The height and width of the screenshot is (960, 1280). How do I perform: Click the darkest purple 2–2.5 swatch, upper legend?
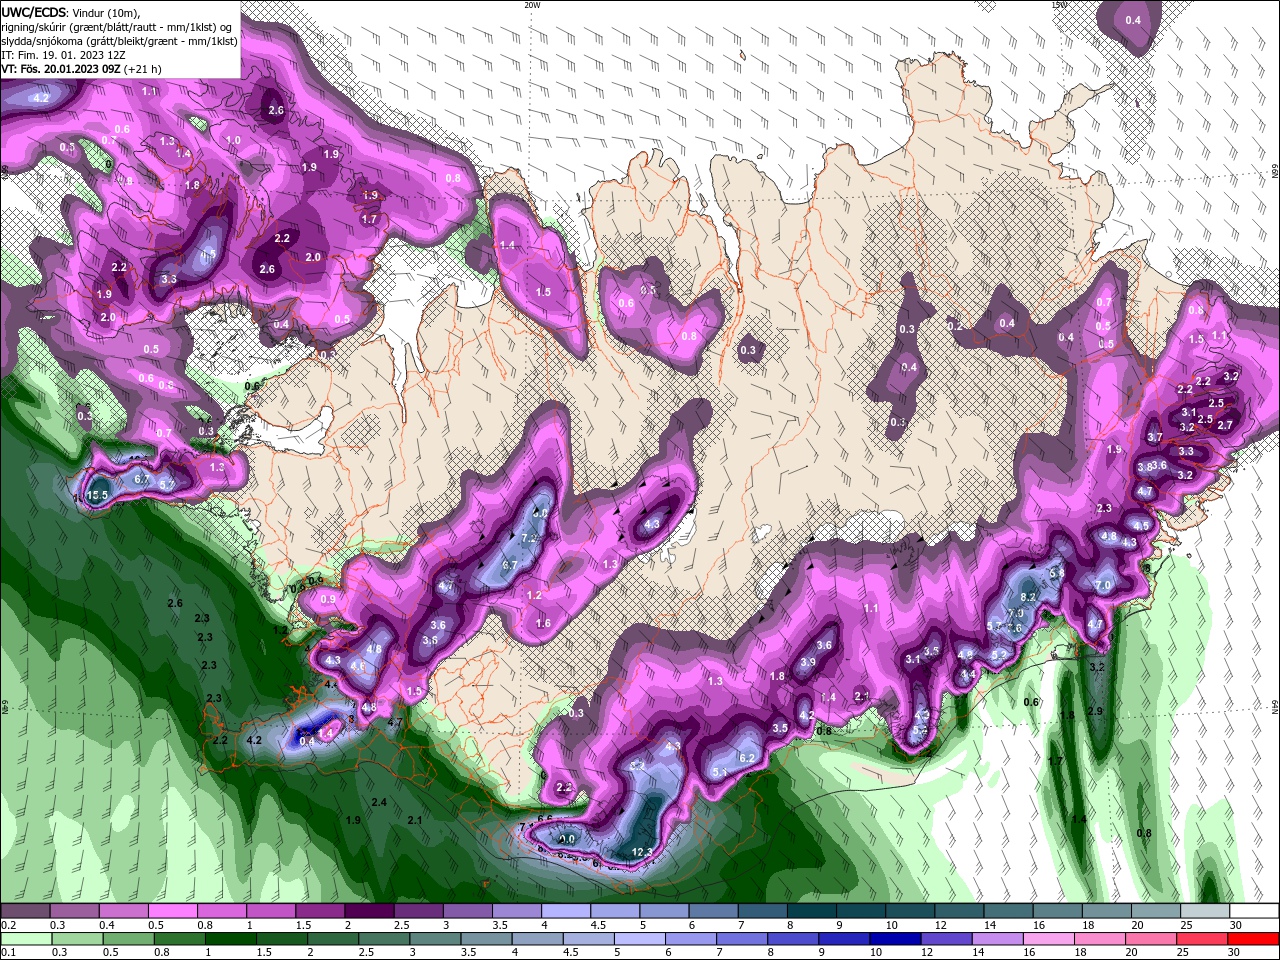tap(368, 911)
